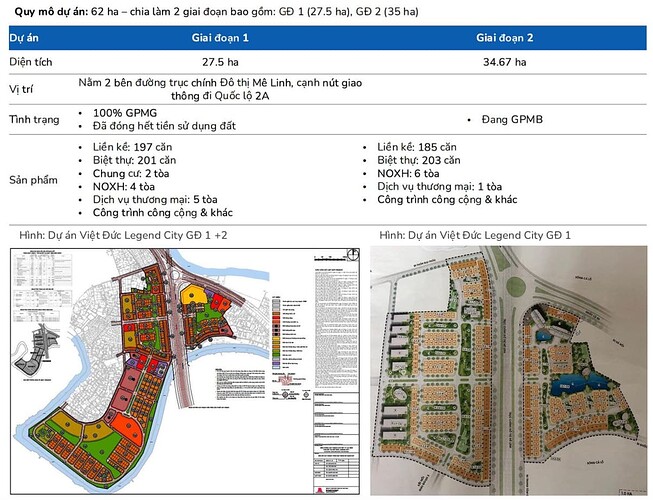Viewport: 653px width, 500px height.
Task: Click "Liền kề: 197 căn" item
Action: [x=132, y=147]
